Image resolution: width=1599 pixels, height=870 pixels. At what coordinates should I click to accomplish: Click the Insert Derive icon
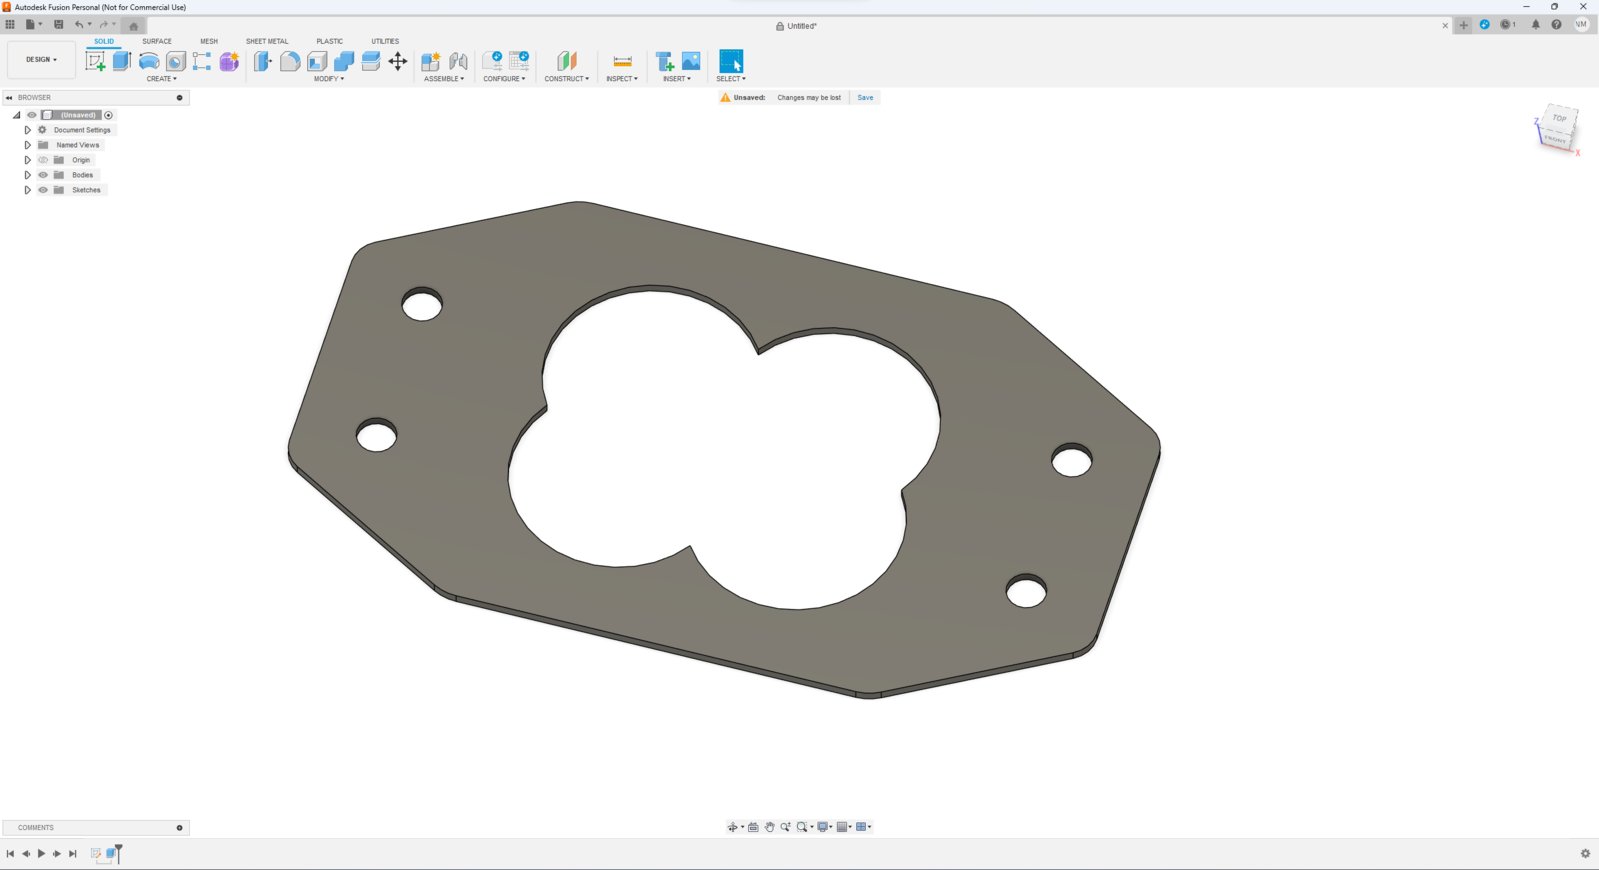click(x=664, y=61)
